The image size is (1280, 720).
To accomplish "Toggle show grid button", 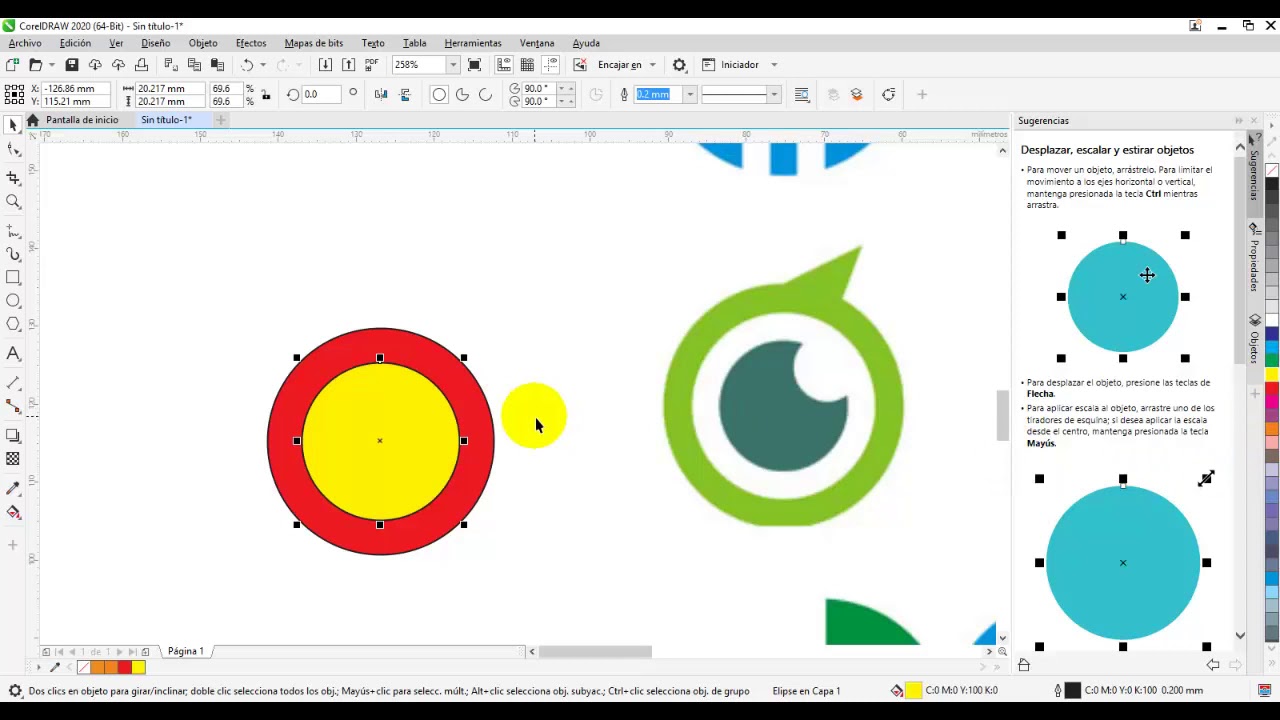I will [x=527, y=65].
